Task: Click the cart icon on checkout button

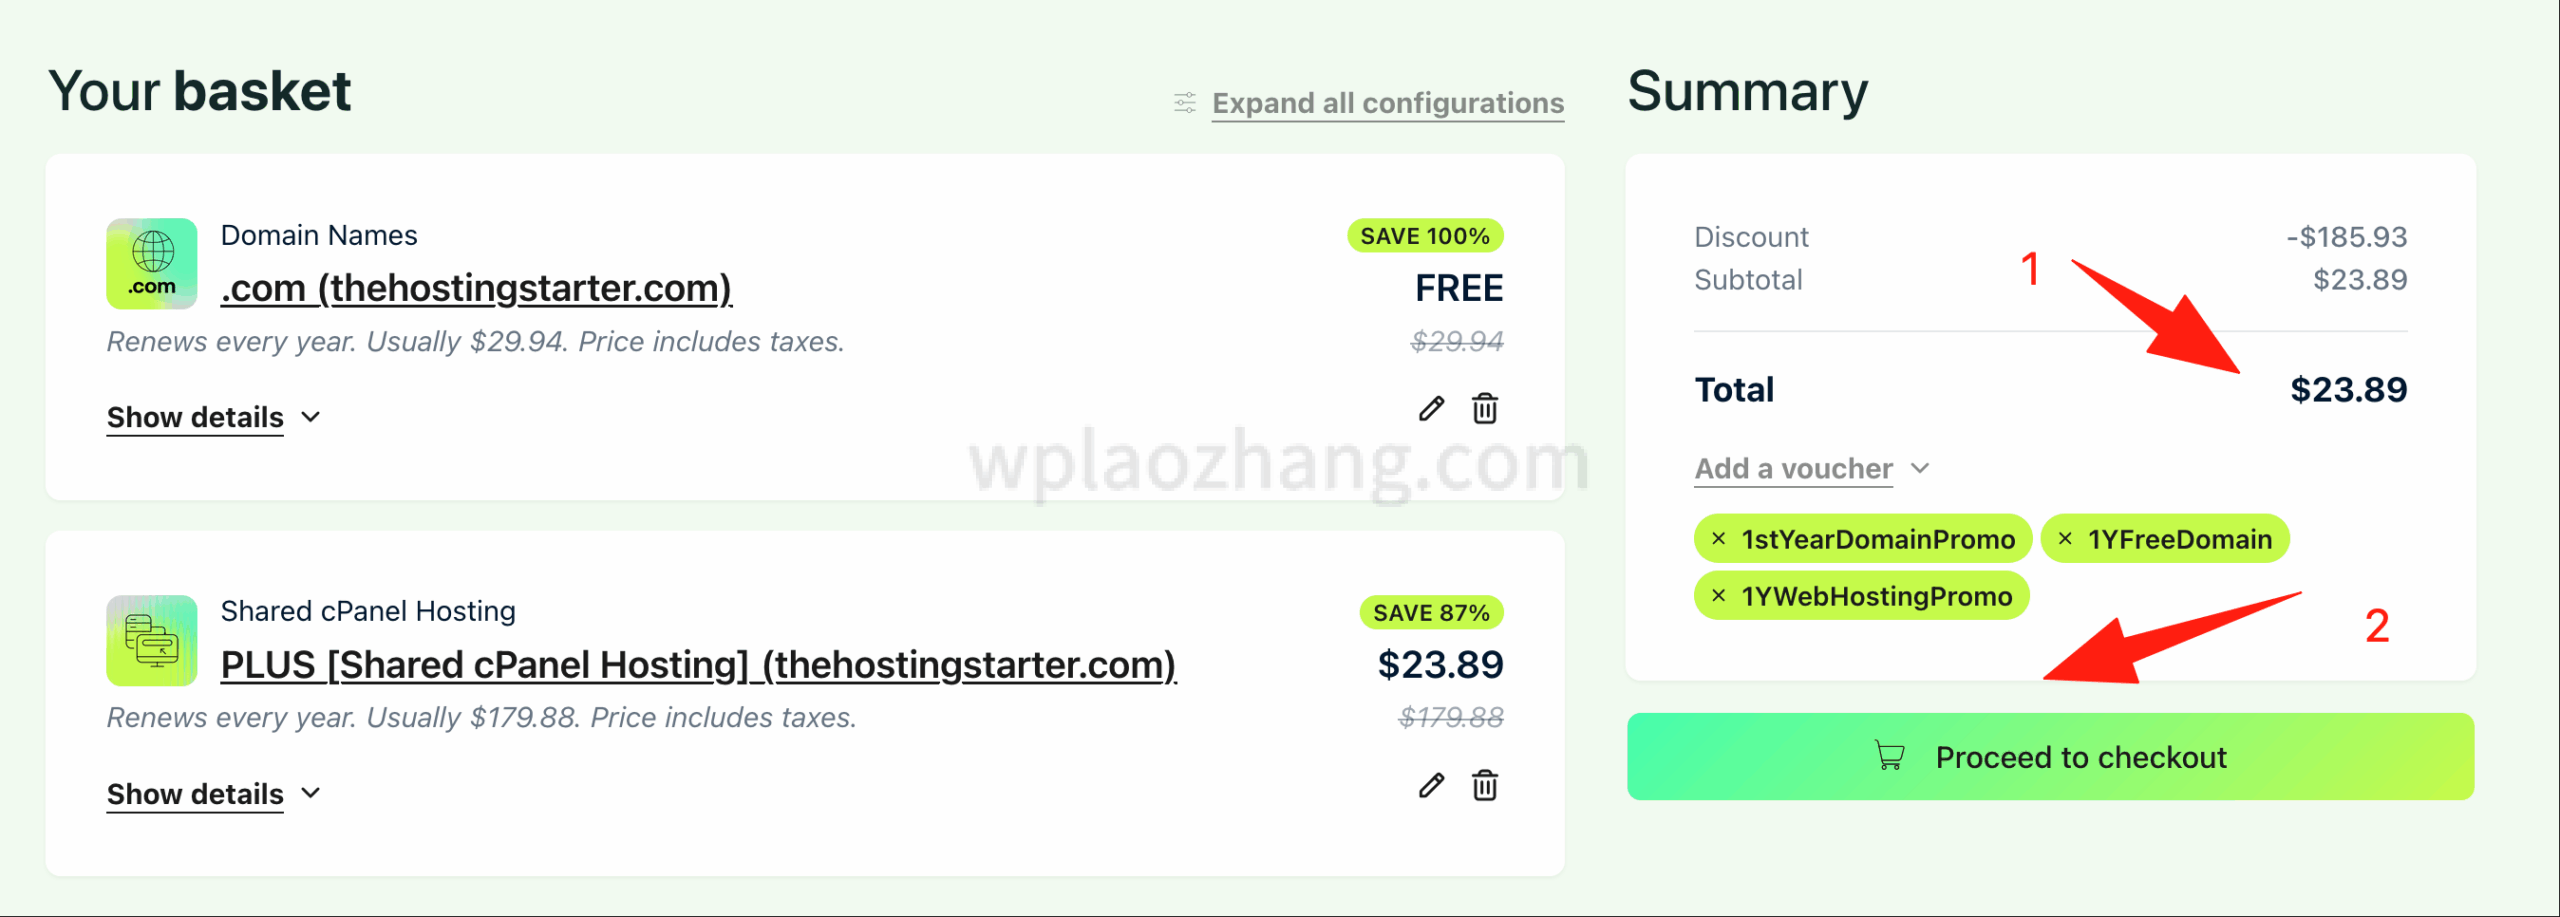Action: pos(1889,756)
